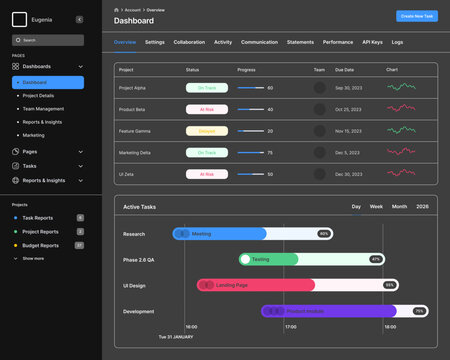The width and height of the screenshot is (450, 360).
Task: Click the Reports & Insights globe icon
Action: (15, 180)
